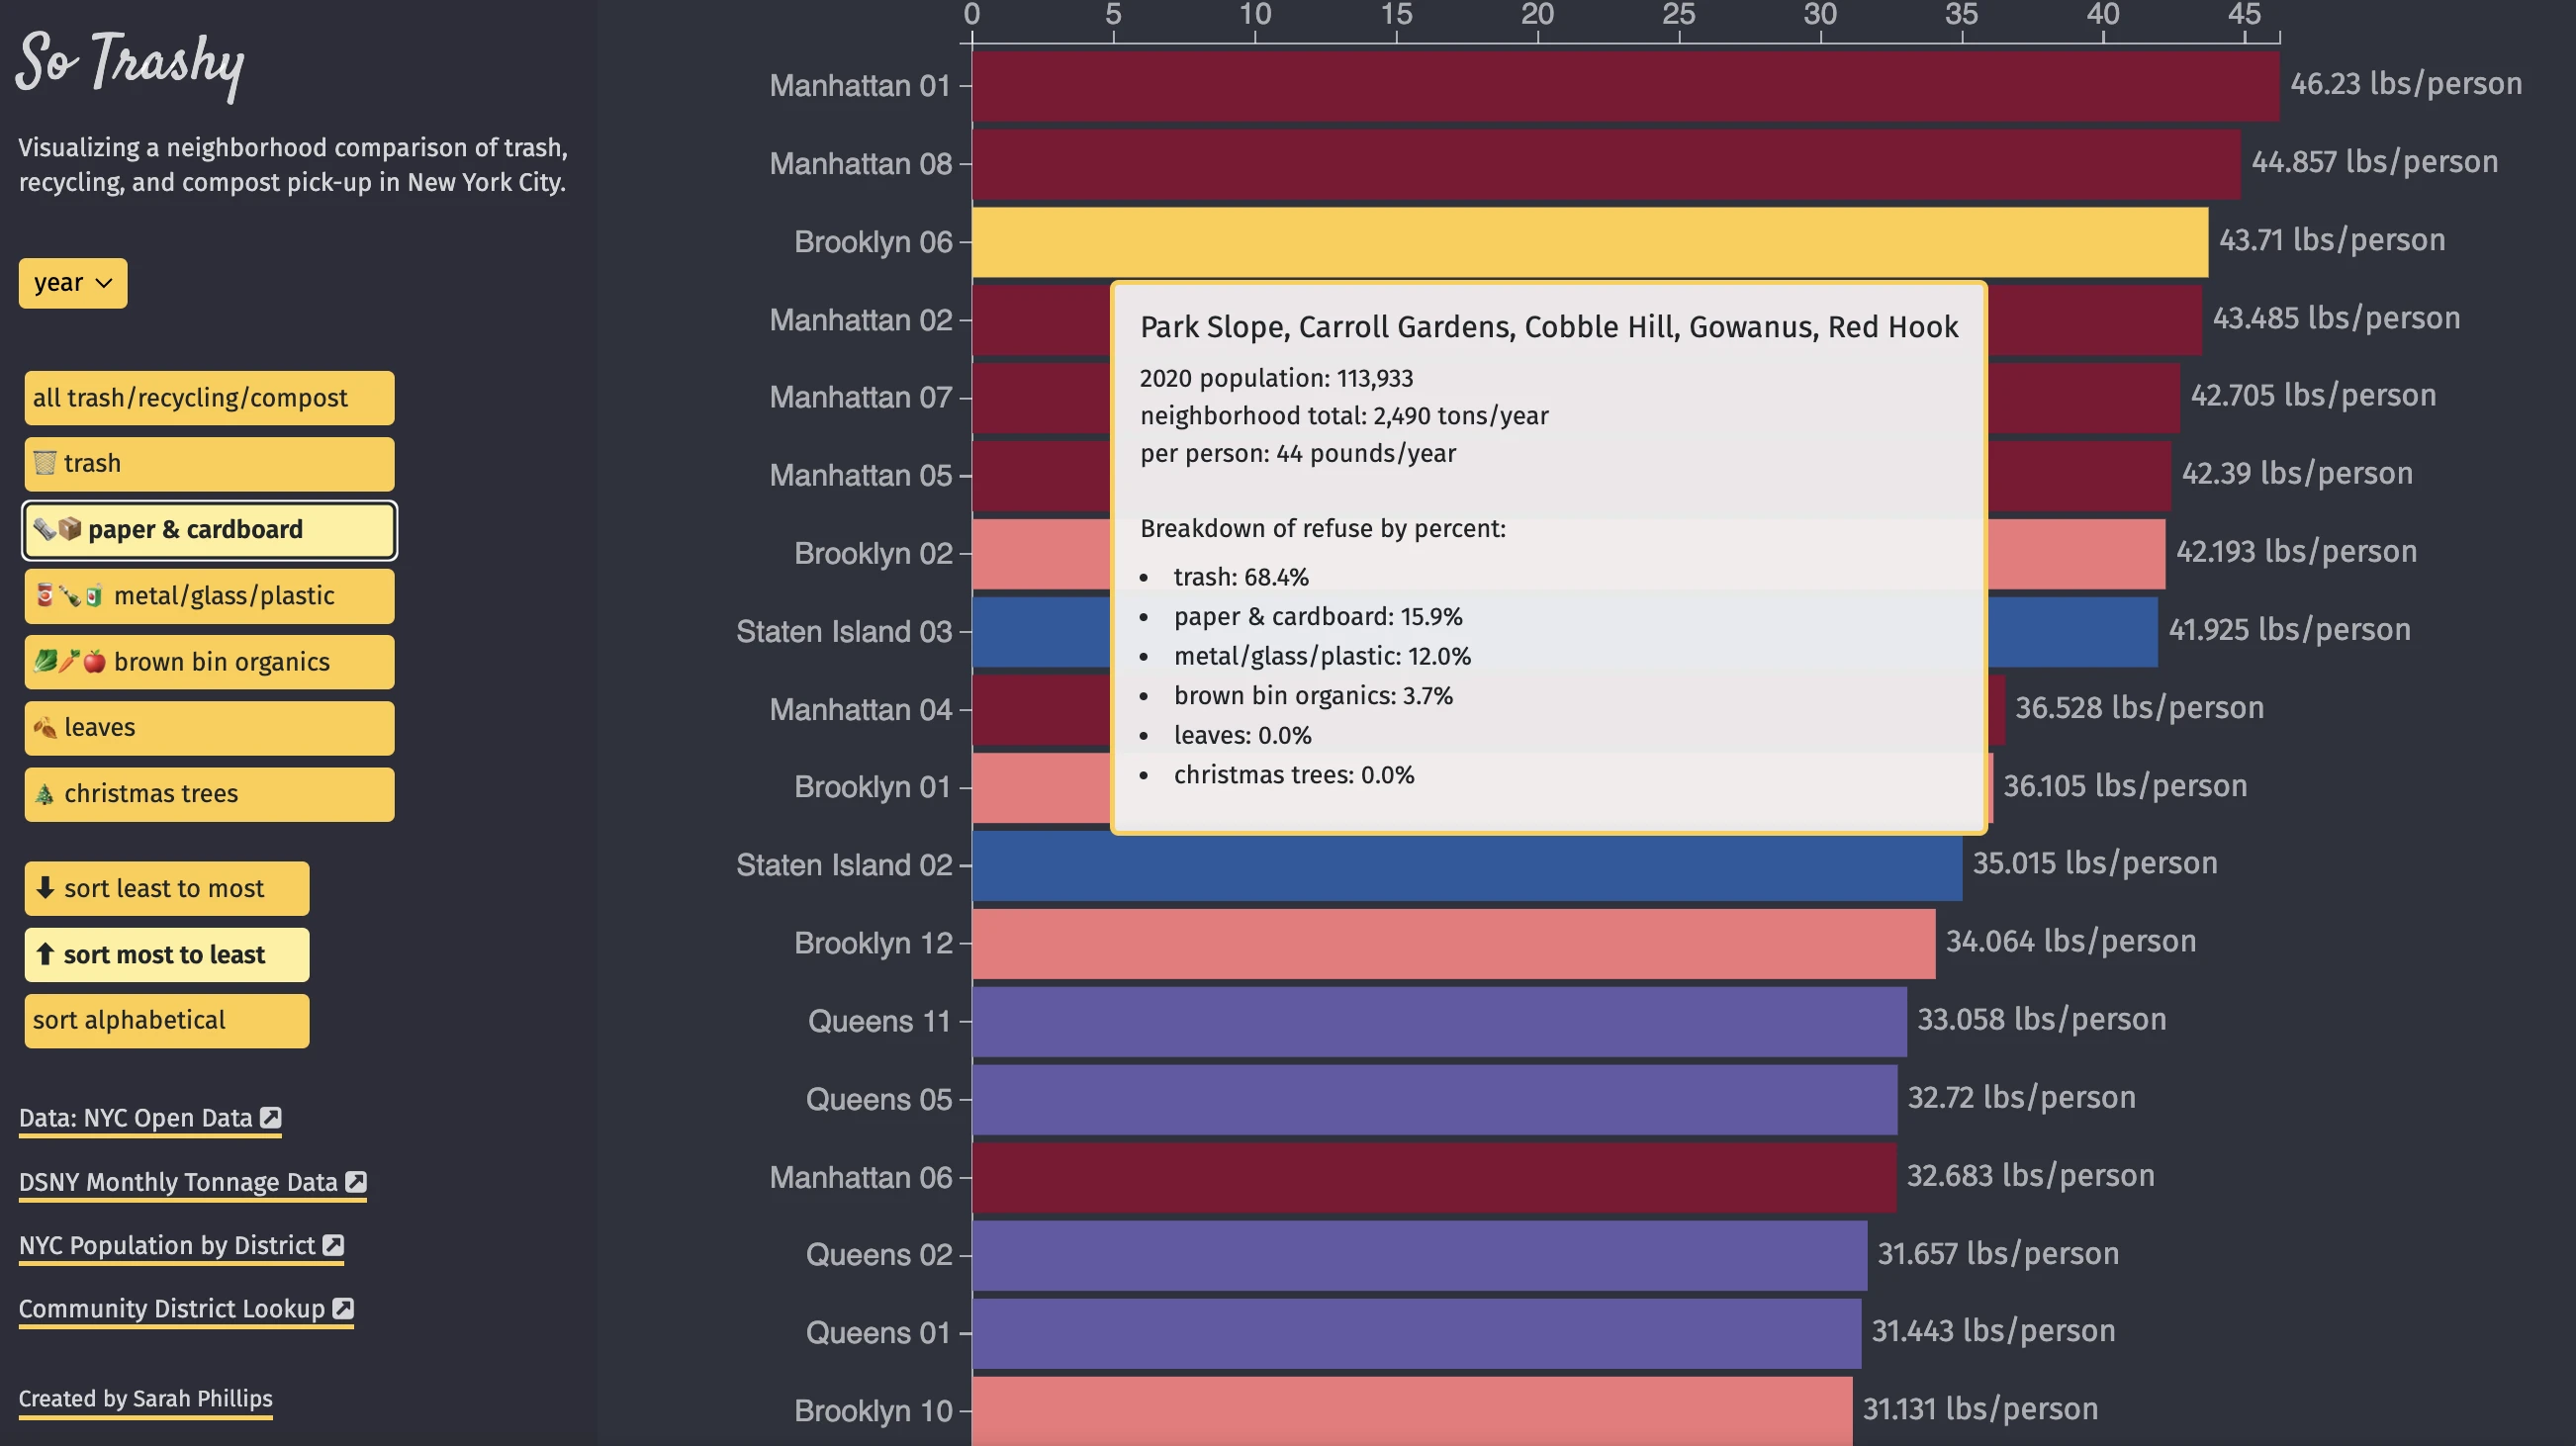Click the trash can emoji icon
This screenshot has width=2576, height=1446.
(45, 462)
